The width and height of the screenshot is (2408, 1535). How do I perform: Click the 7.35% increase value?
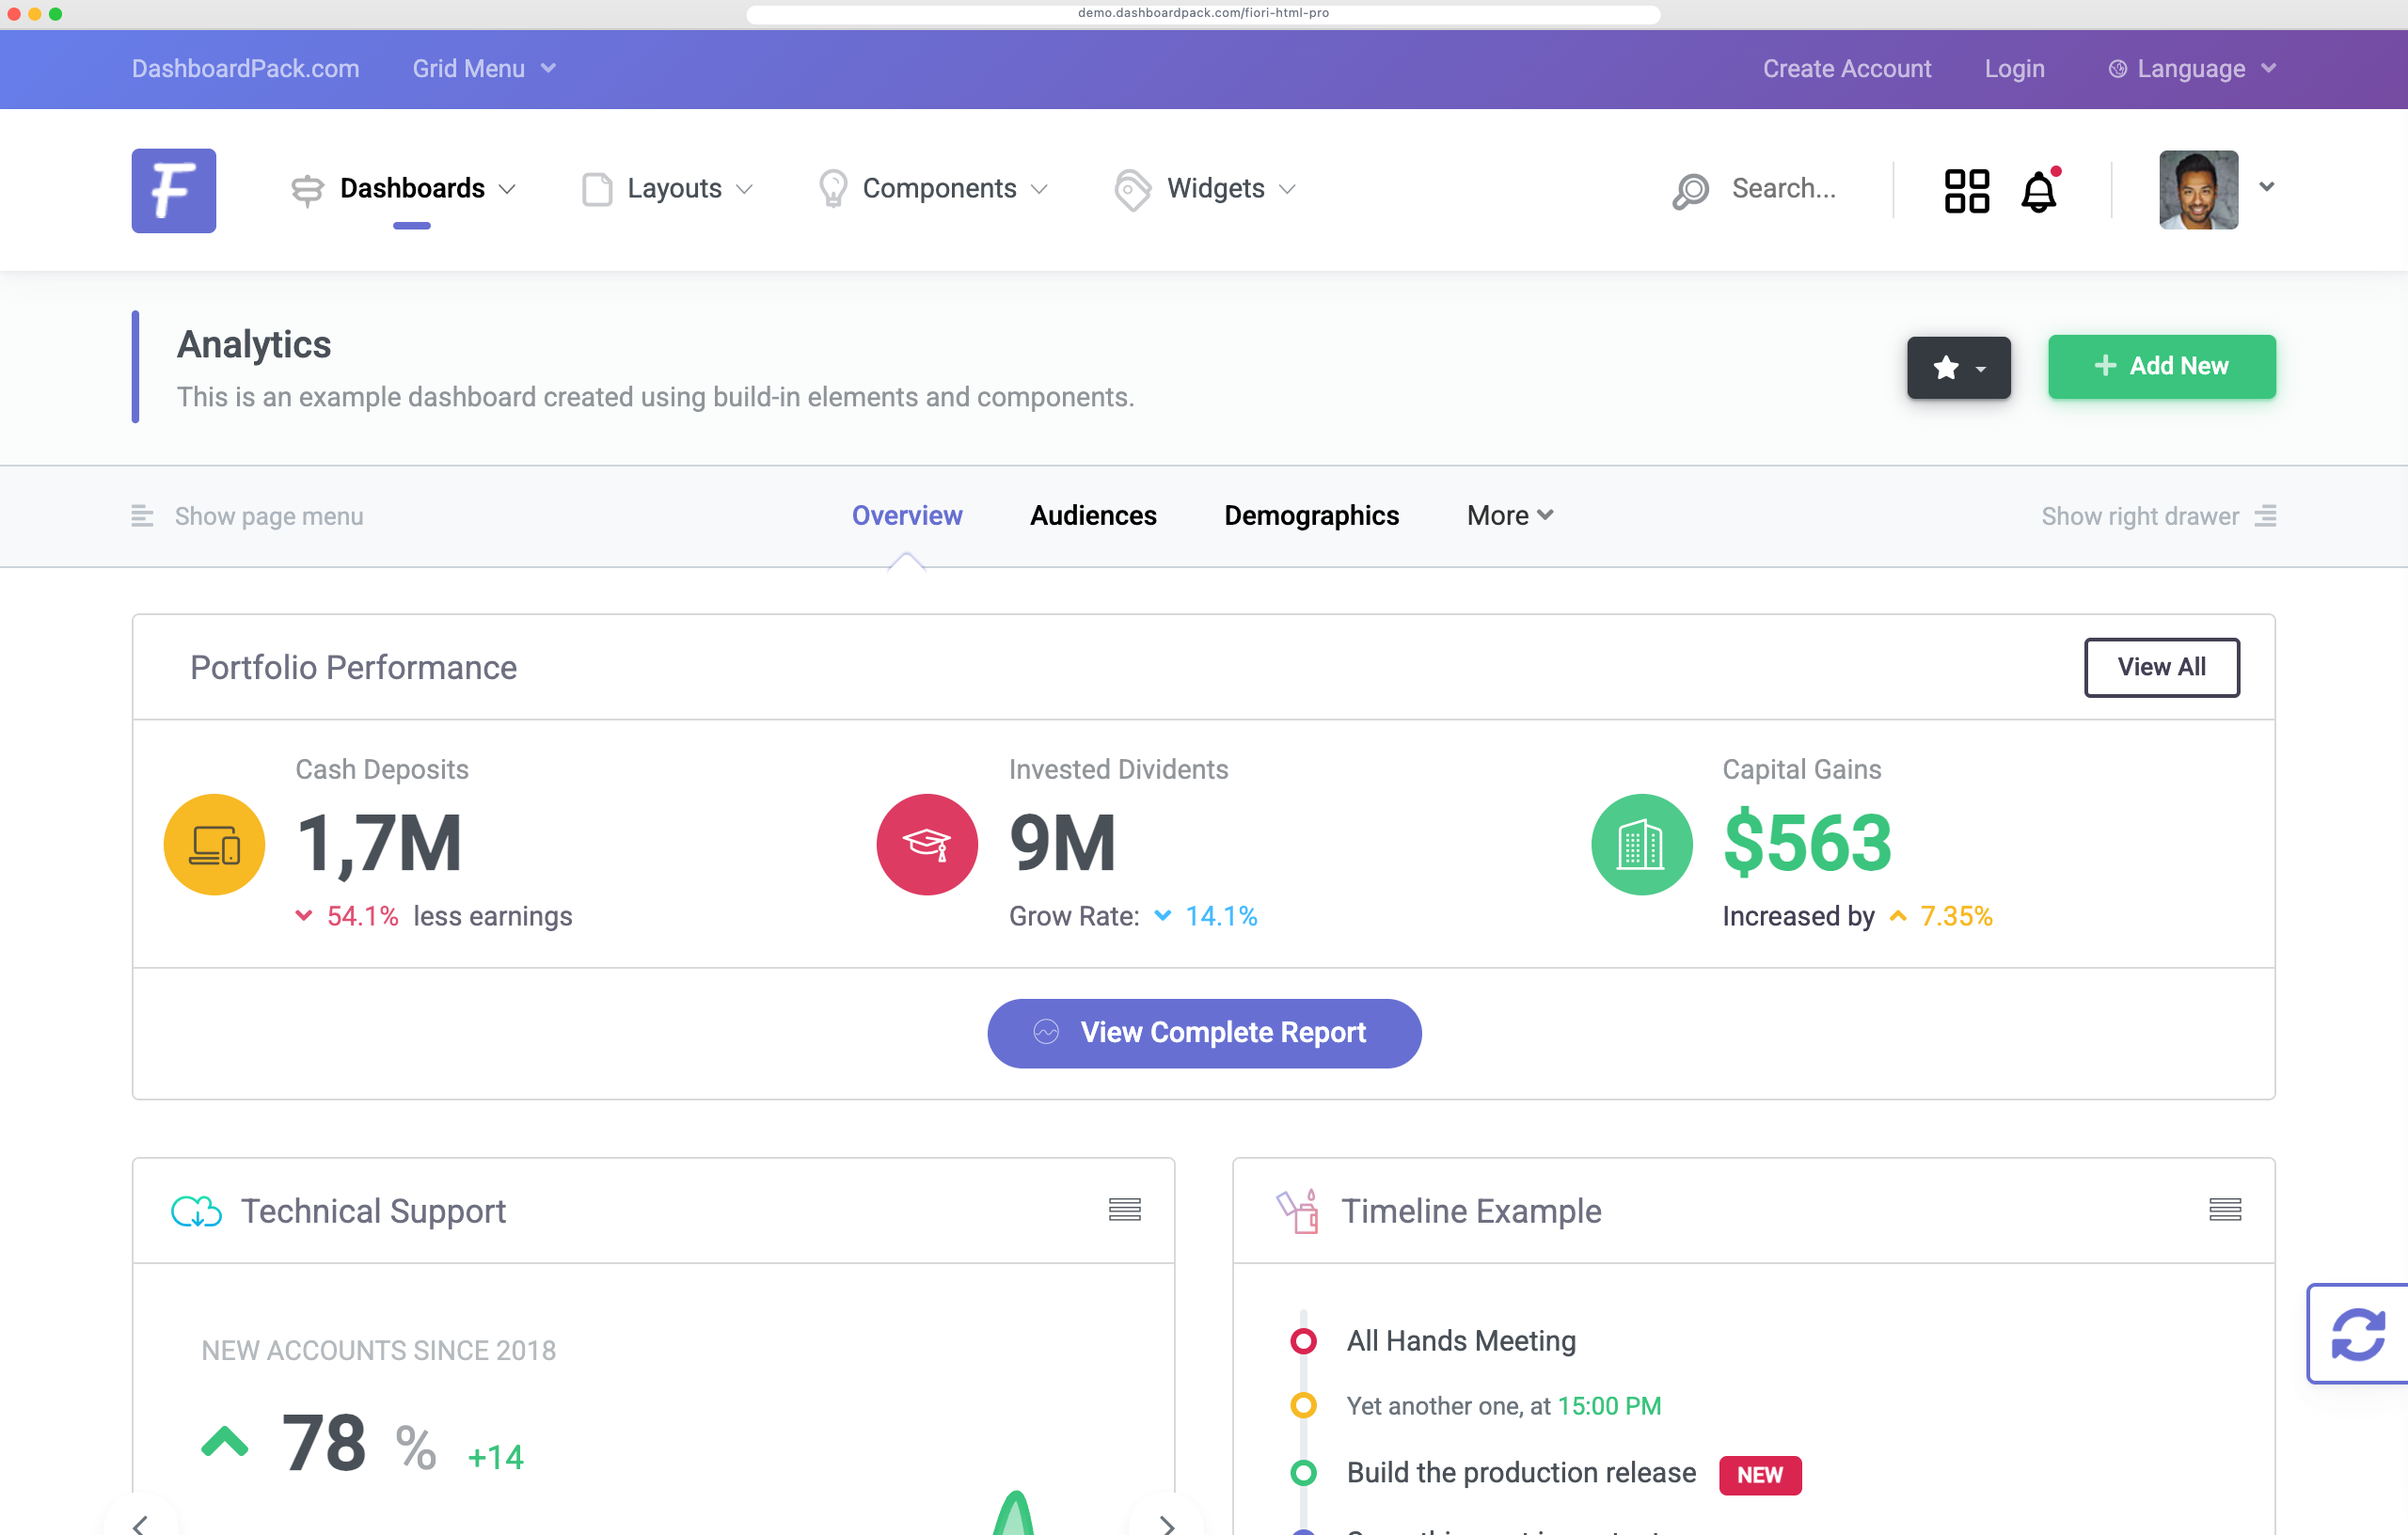1956,916
